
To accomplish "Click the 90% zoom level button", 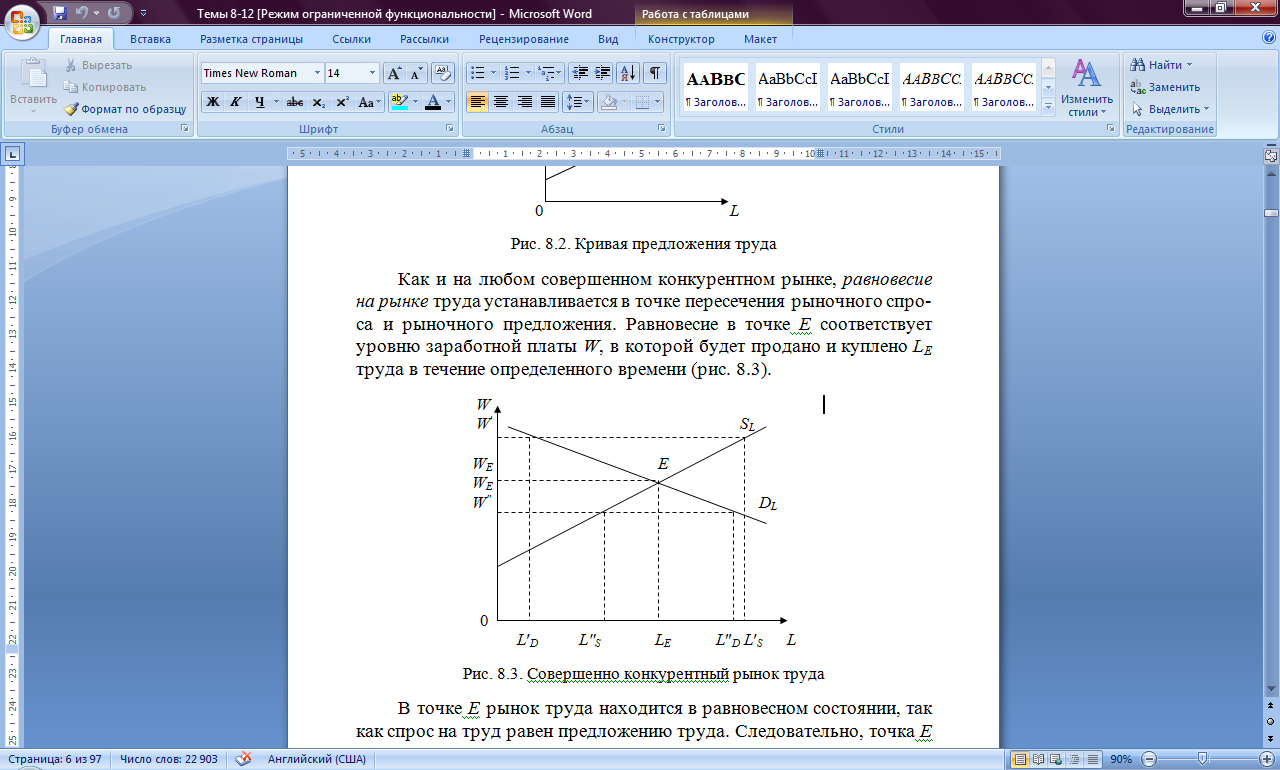I will (x=1120, y=759).
